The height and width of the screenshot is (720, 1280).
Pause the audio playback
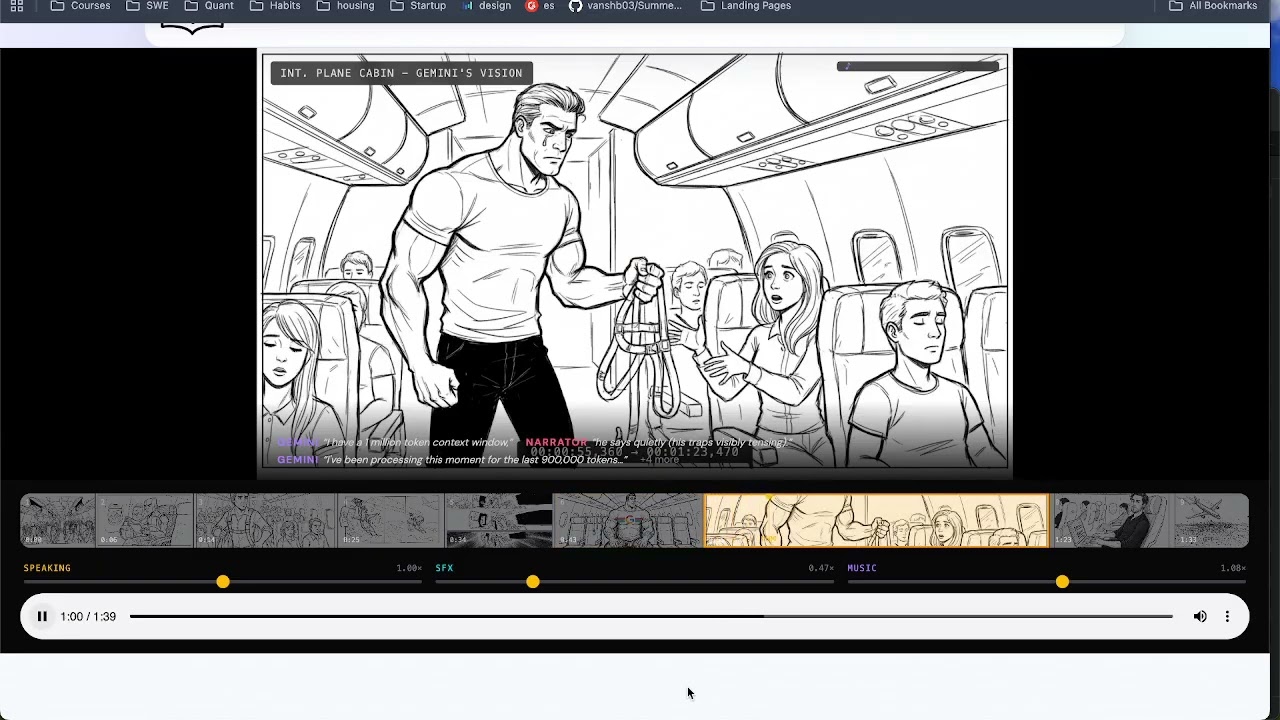(42, 617)
